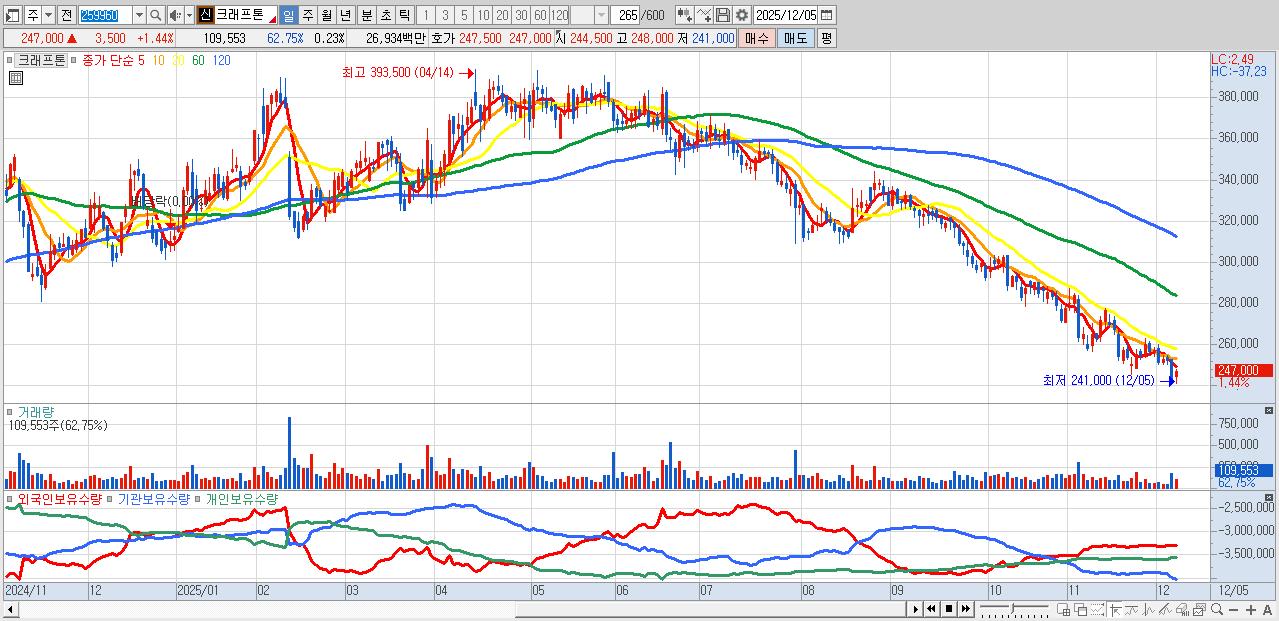
Task: Click the play button in bottom playback bar
Action: point(916,609)
